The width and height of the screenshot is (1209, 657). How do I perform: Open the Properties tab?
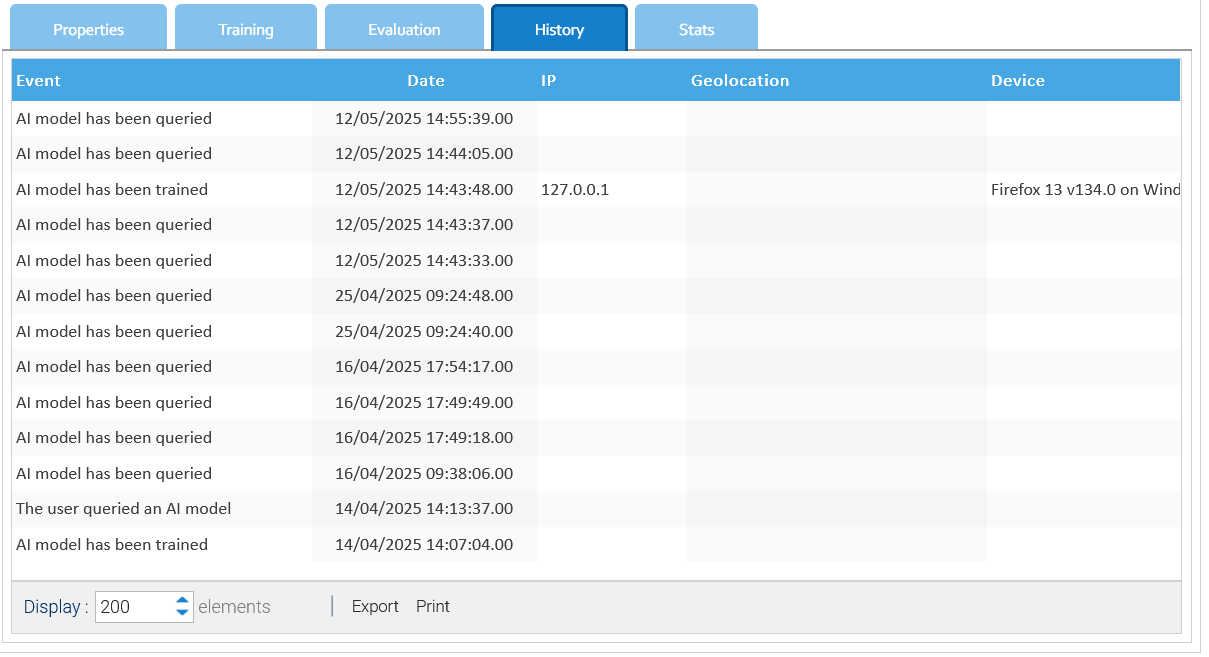pos(89,28)
